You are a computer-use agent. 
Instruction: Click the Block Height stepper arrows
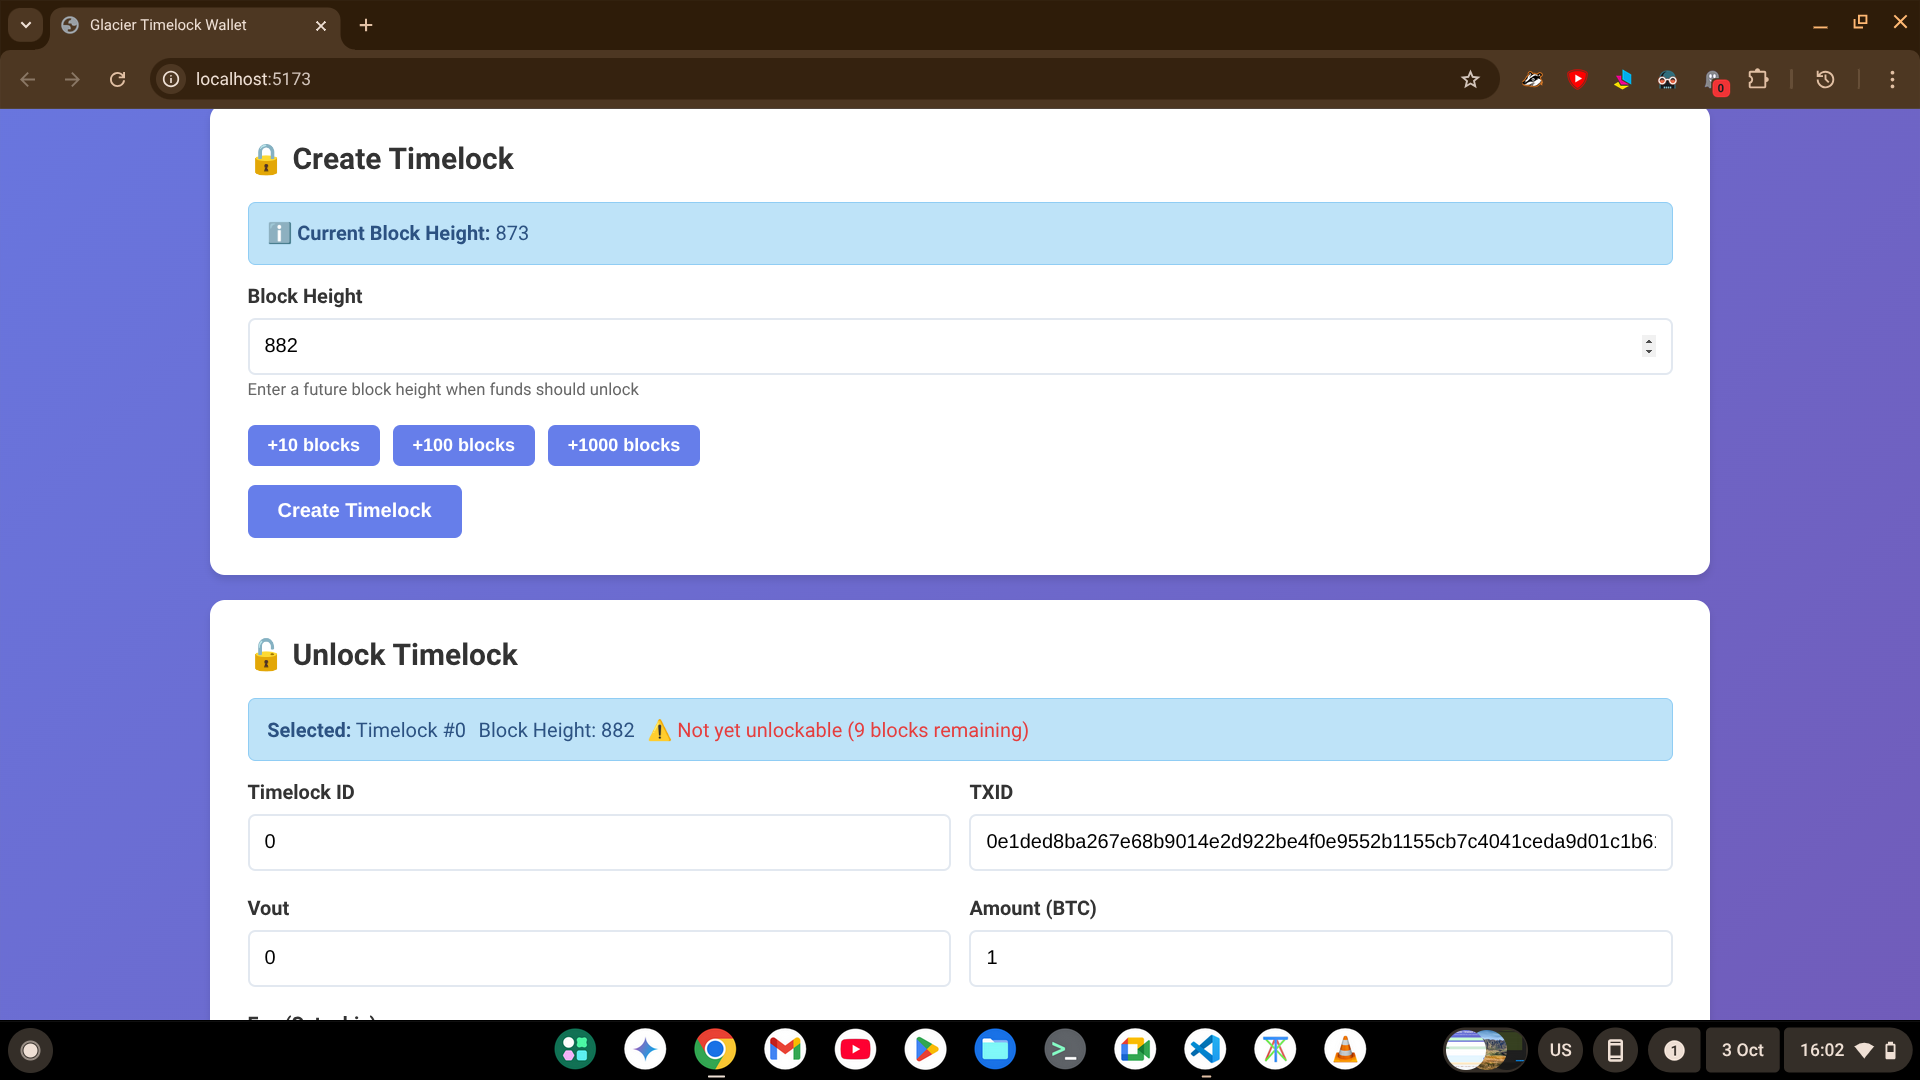click(1648, 346)
